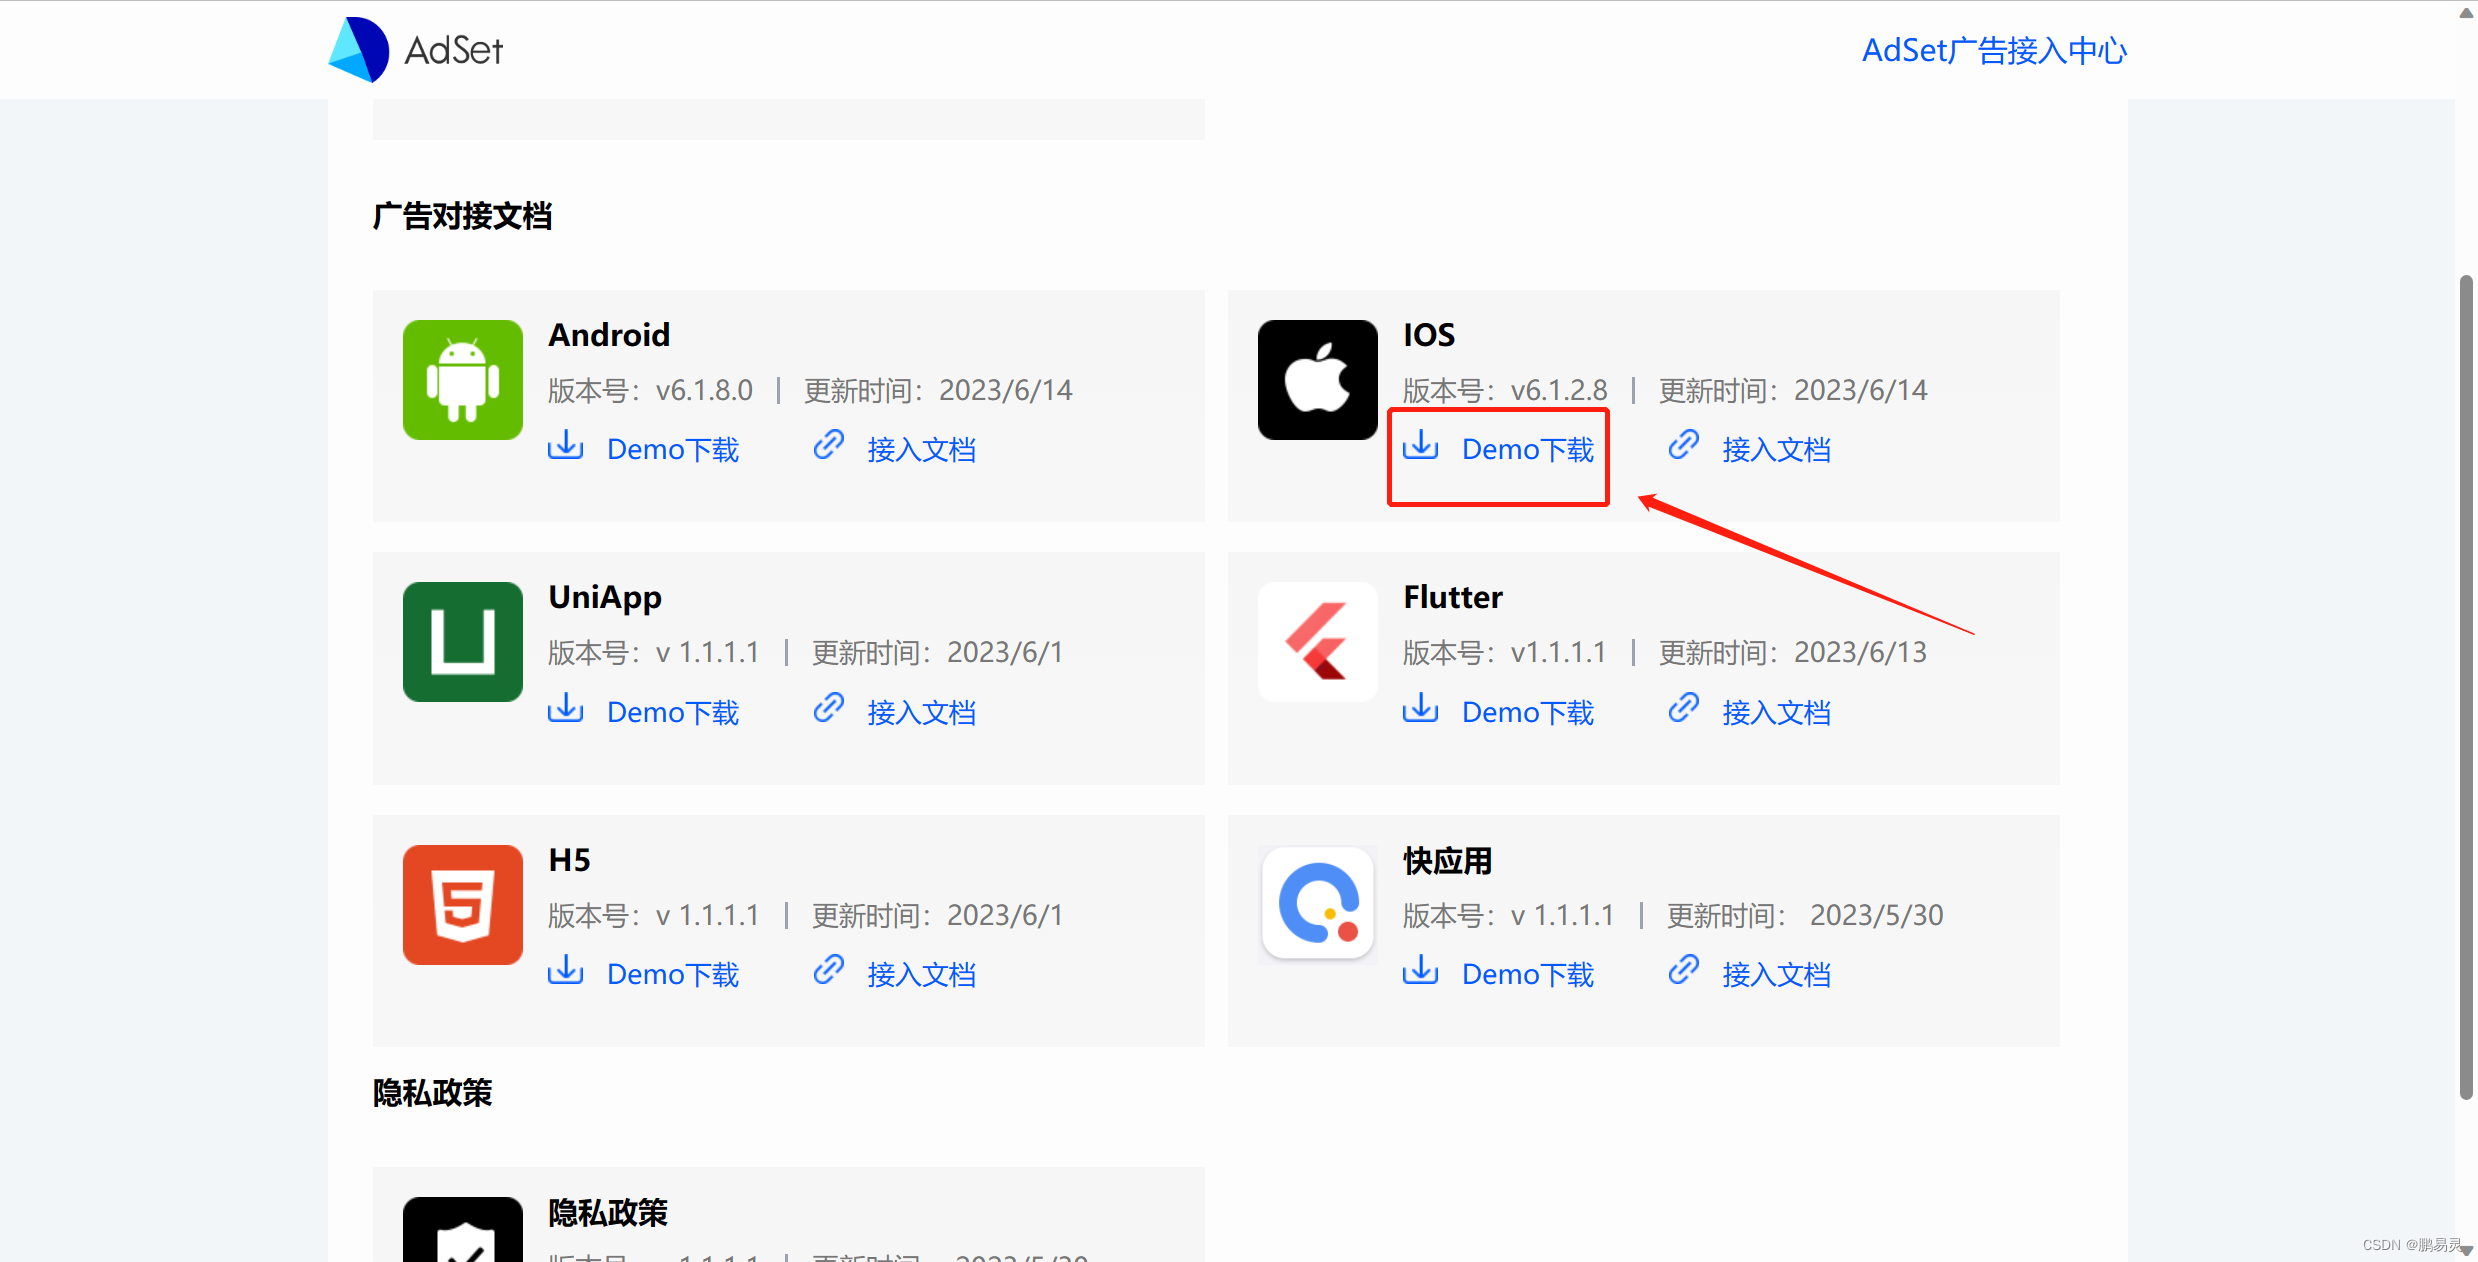Click Flutter chain link icon
2478x1262 pixels.
(x=1684, y=708)
